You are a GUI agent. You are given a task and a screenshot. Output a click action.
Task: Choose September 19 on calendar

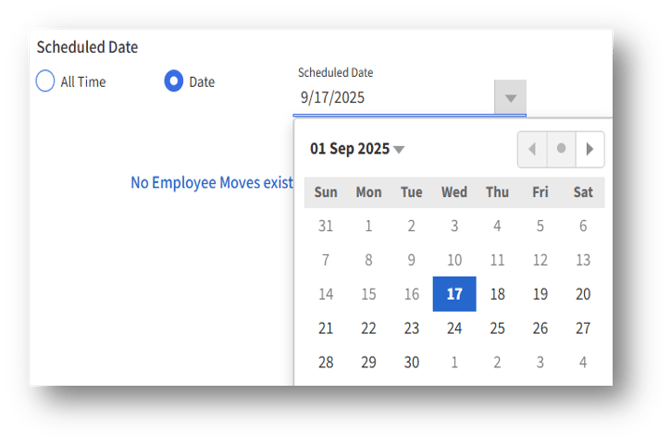tap(540, 294)
